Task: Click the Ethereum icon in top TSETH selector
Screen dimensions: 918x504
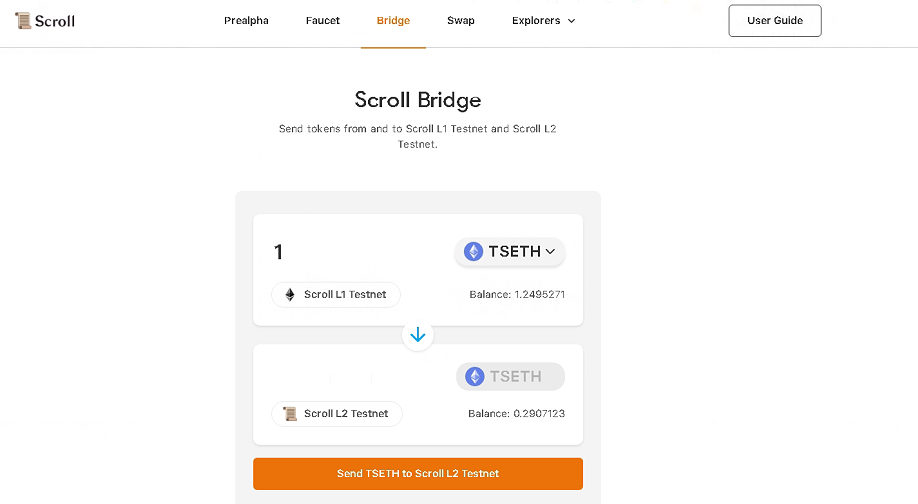Action: pos(473,252)
